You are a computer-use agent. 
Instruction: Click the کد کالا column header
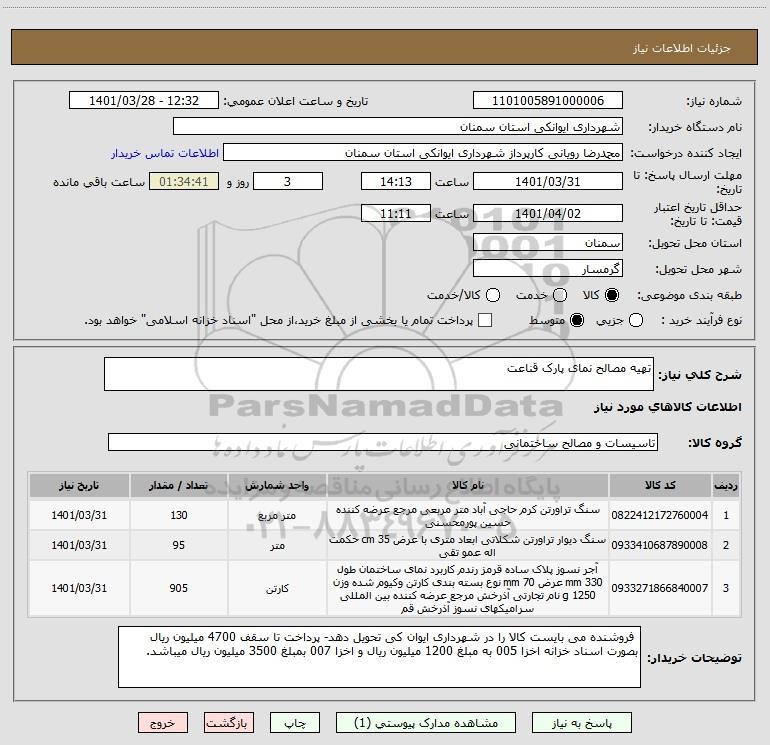(x=660, y=485)
